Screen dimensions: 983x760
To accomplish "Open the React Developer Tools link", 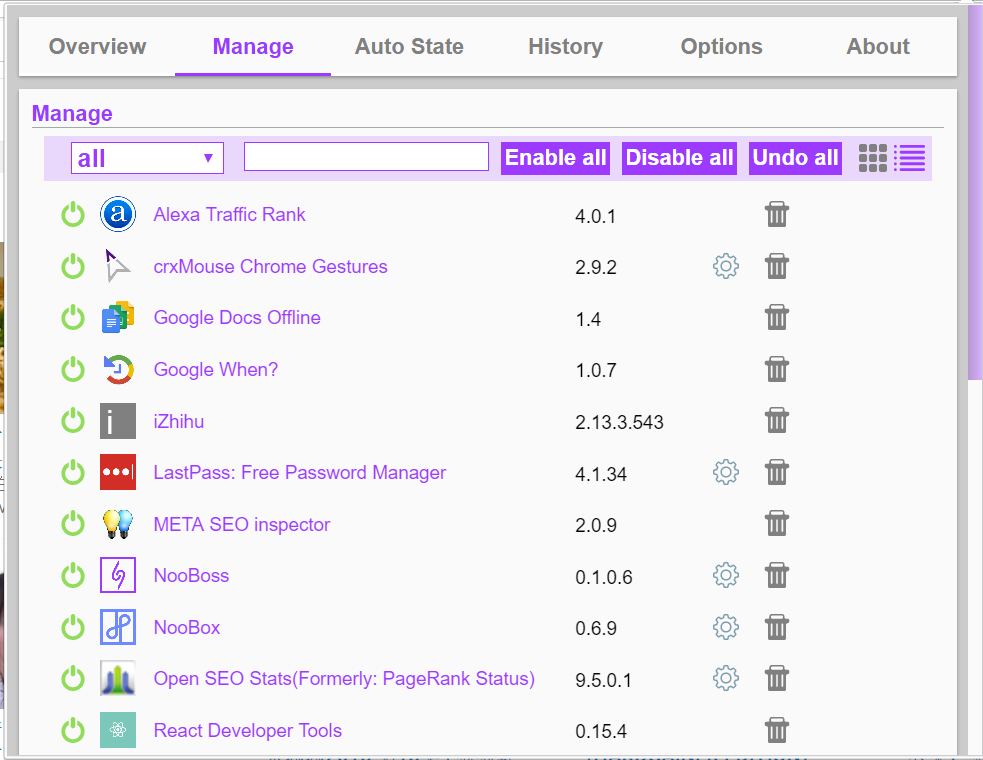I will pyautogui.click(x=248, y=731).
